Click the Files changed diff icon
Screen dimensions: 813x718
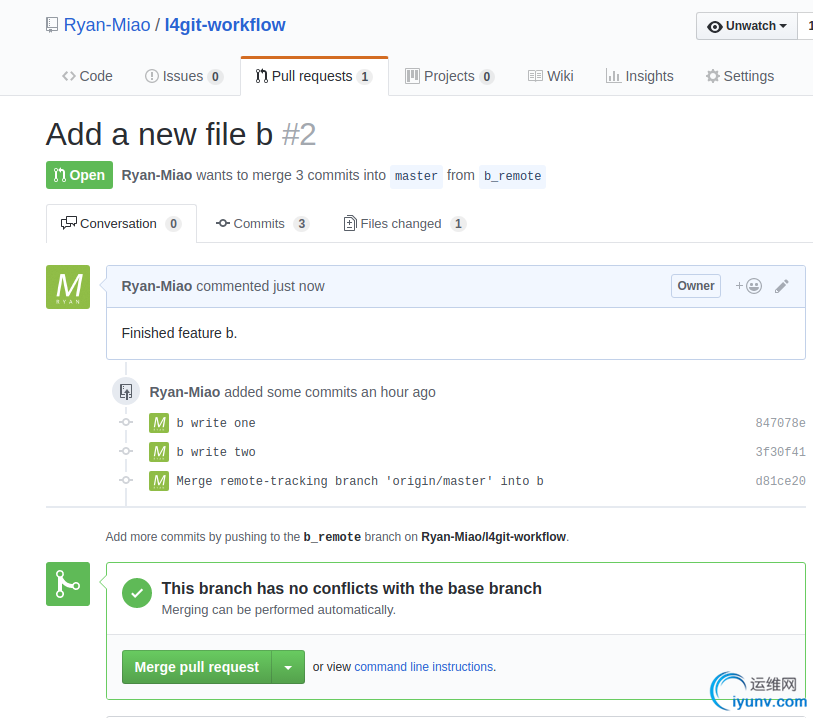(x=350, y=223)
